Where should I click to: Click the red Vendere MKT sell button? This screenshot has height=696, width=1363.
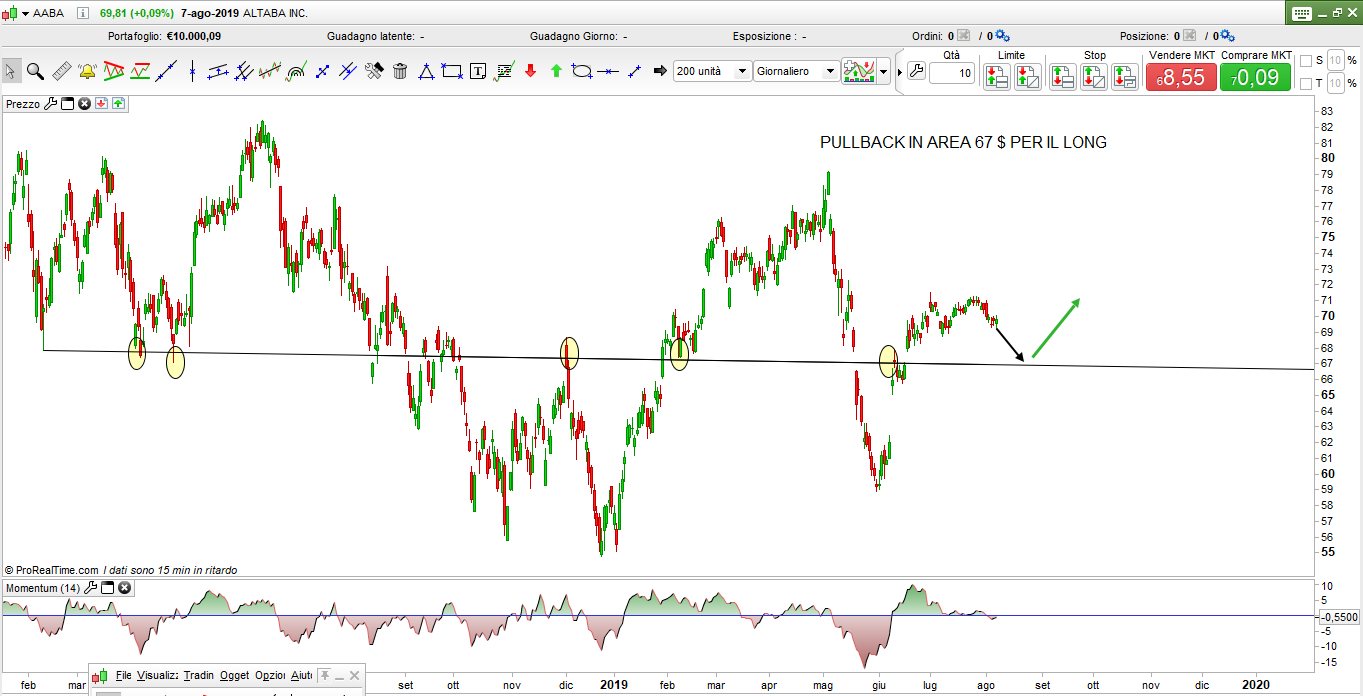point(1181,77)
